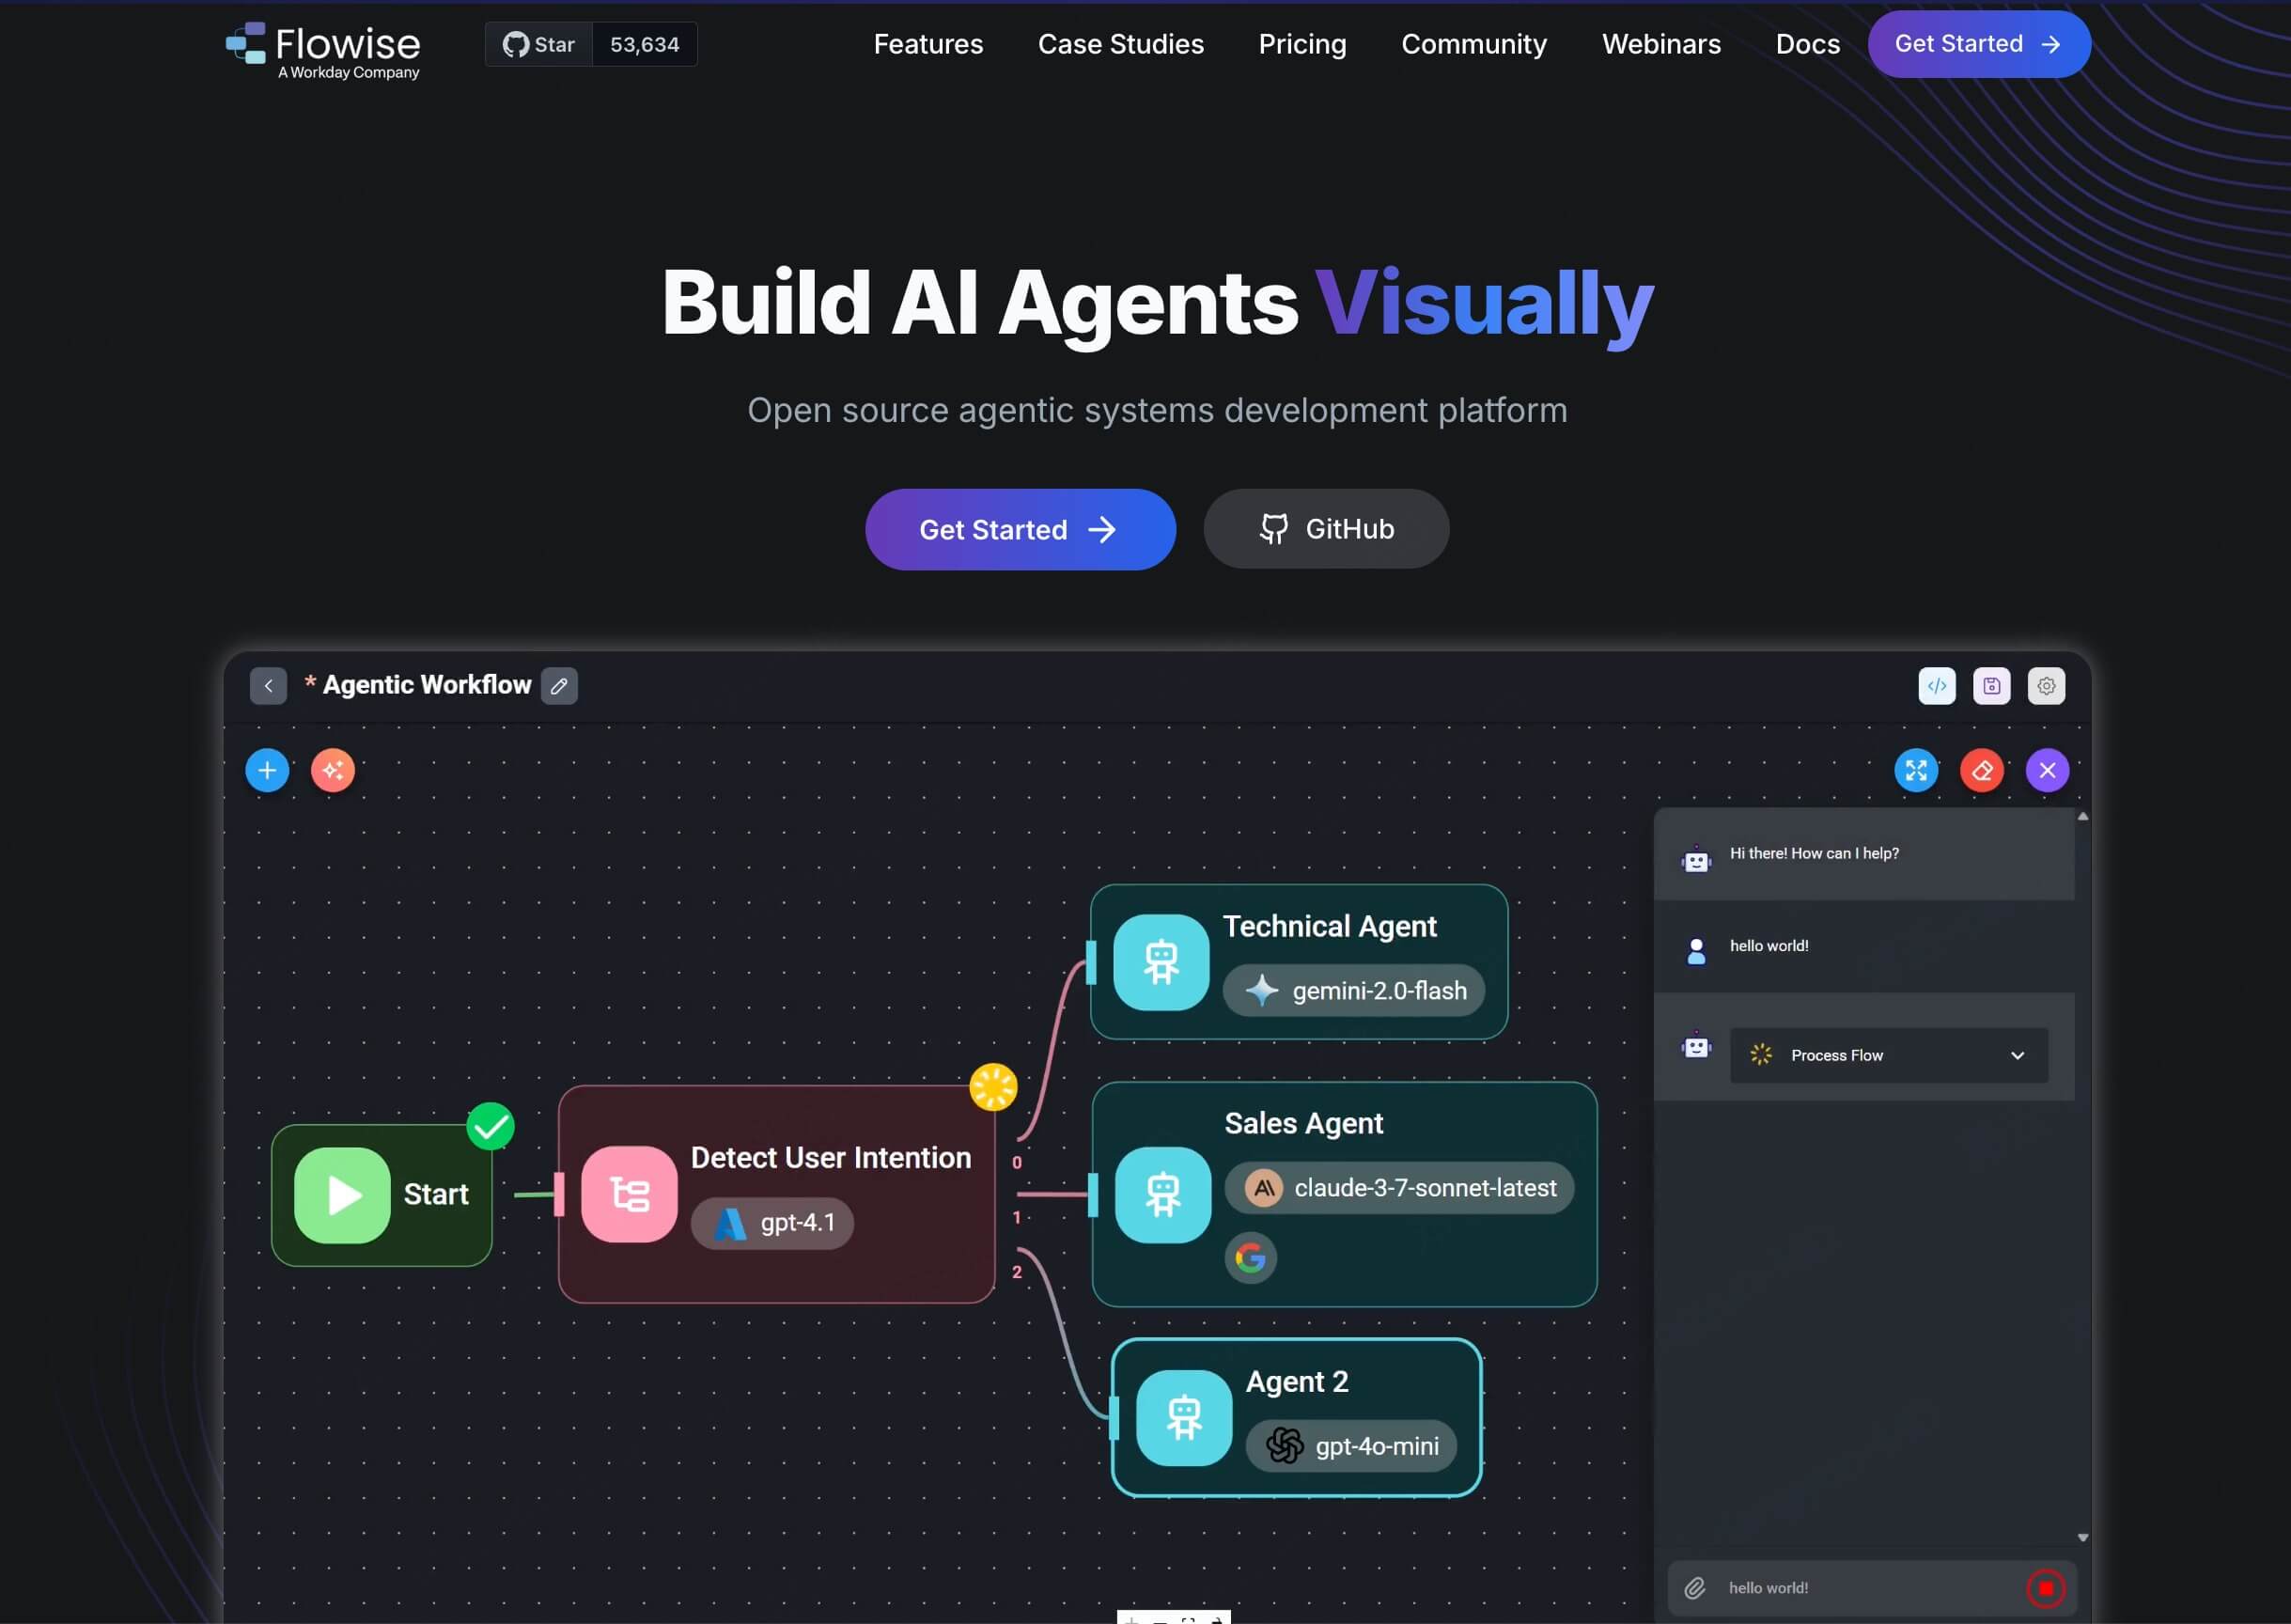2291x1624 pixels.
Task: Click the Agent 2 node title
Action: click(x=1297, y=1382)
